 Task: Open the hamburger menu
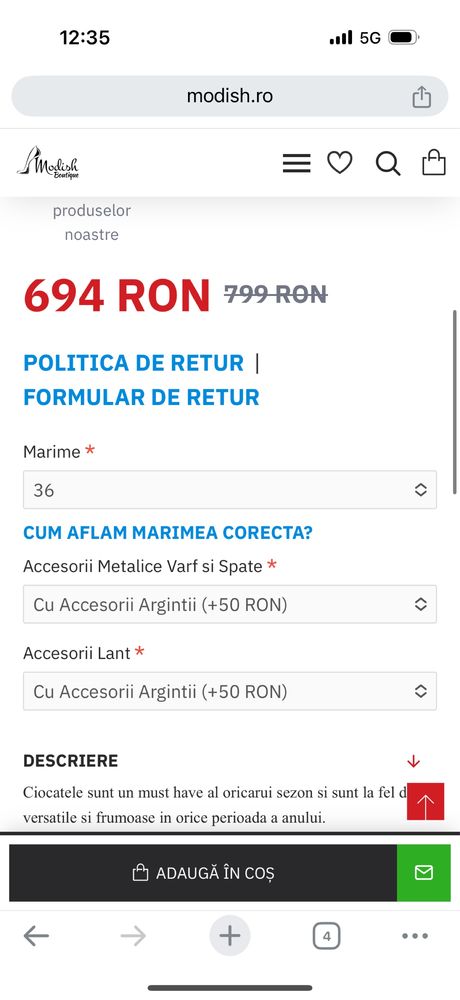pos(296,164)
